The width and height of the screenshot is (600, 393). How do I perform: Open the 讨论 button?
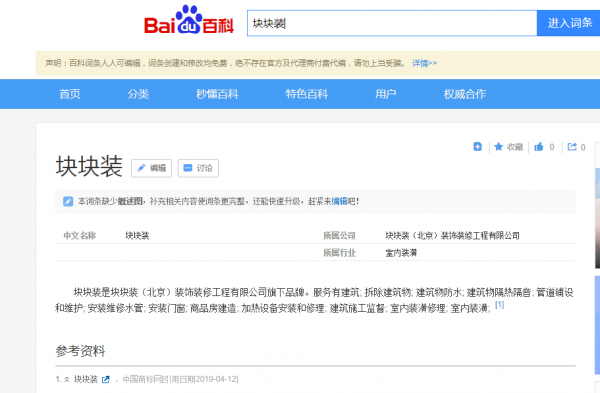(198, 168)
